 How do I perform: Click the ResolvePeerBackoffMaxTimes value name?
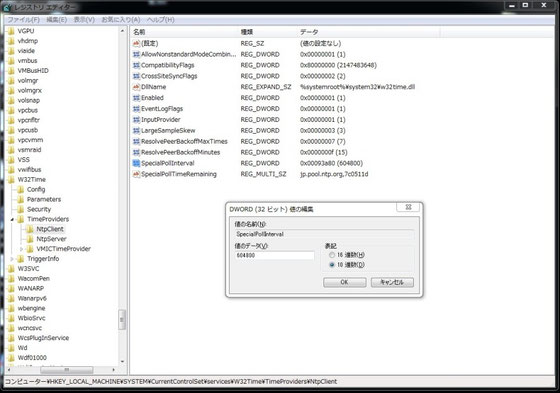184,141
